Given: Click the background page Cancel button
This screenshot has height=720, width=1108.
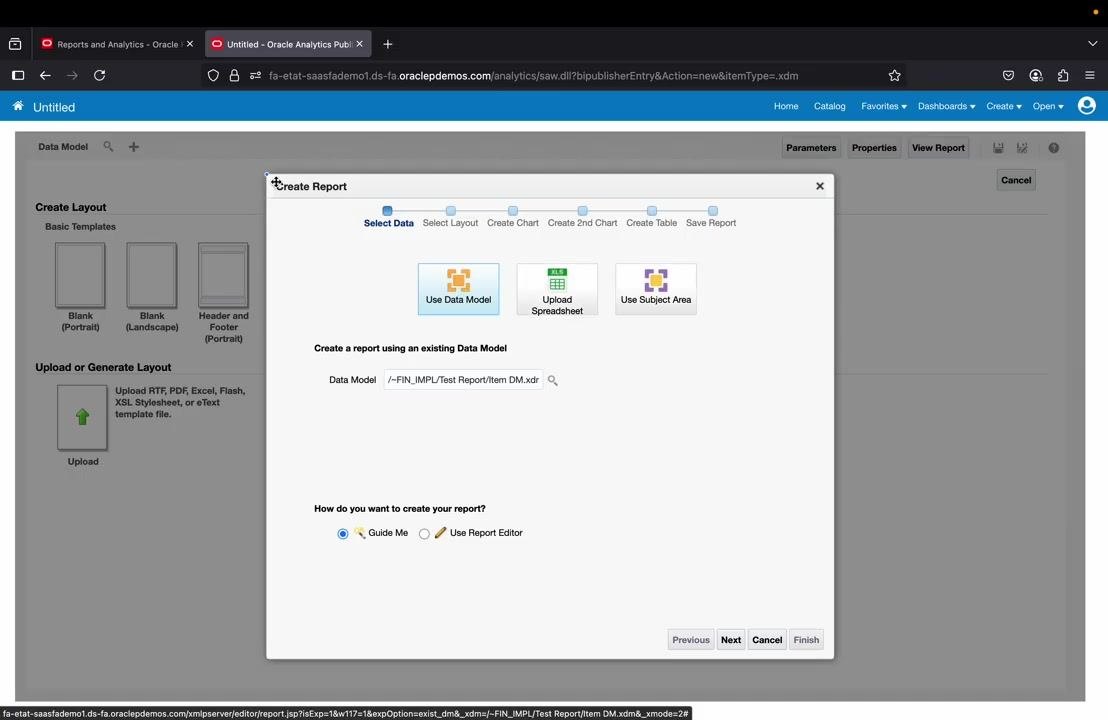Looking at the screenshot, I should (x=1016, y=180).
